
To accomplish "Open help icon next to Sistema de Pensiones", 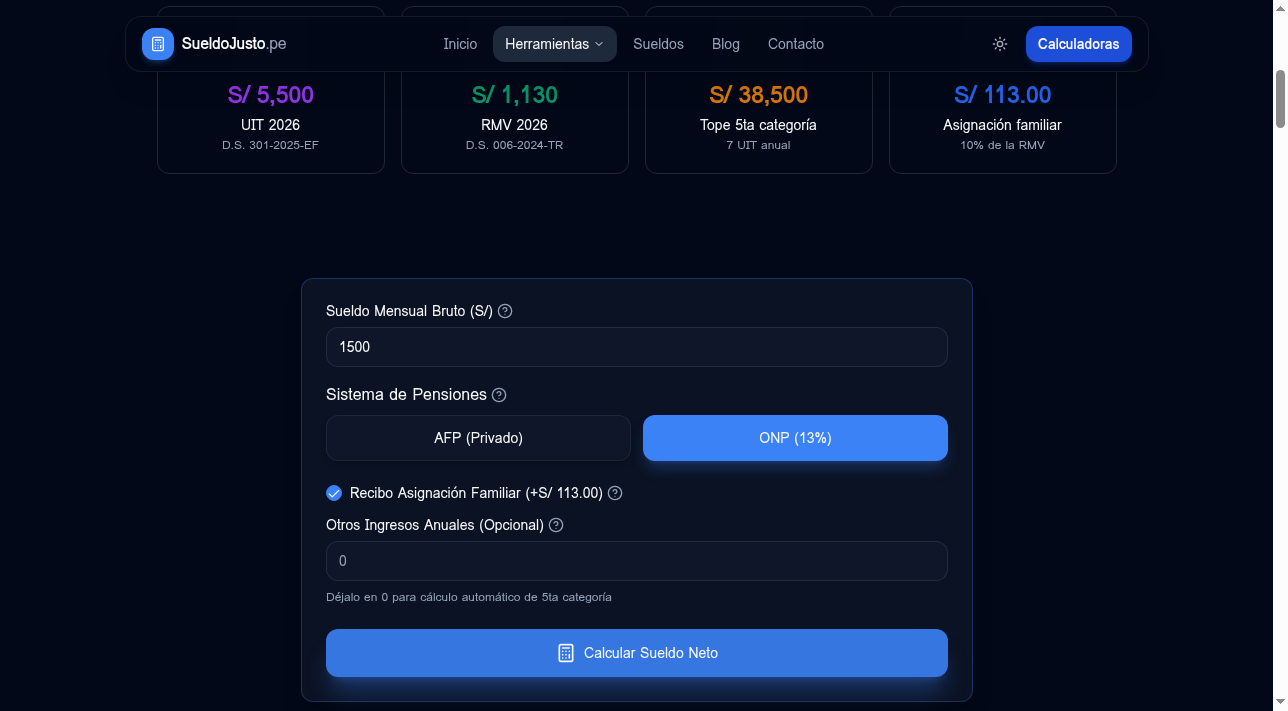I will click(x=499, y=395).
